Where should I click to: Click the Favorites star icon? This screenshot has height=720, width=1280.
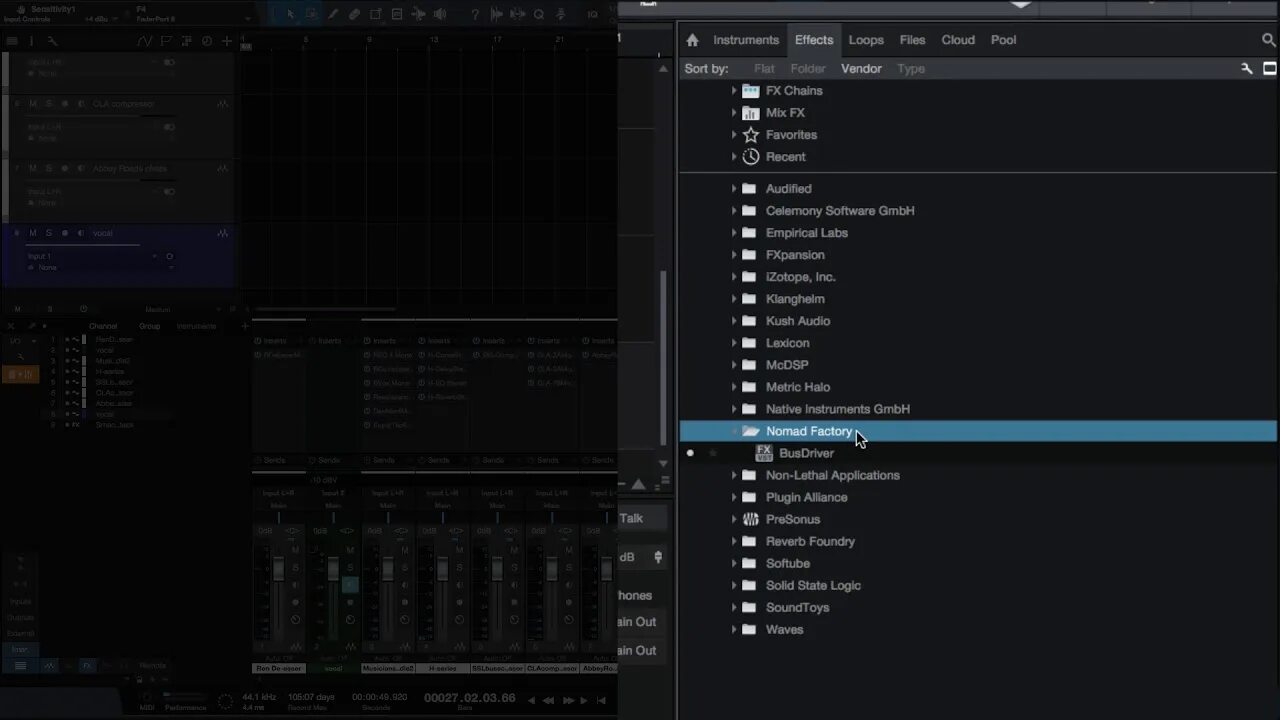point(751,134)
